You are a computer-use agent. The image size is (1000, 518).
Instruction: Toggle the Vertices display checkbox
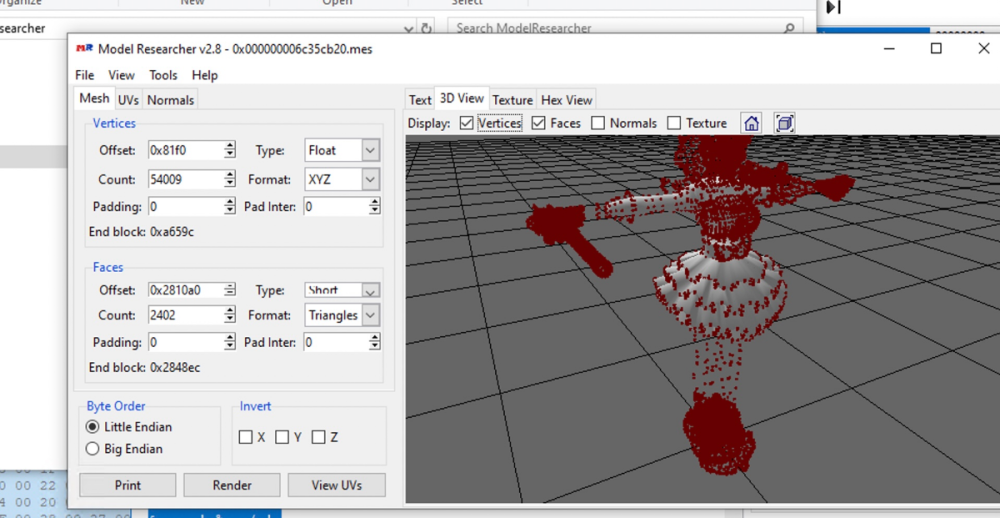(x=466, y=123)
